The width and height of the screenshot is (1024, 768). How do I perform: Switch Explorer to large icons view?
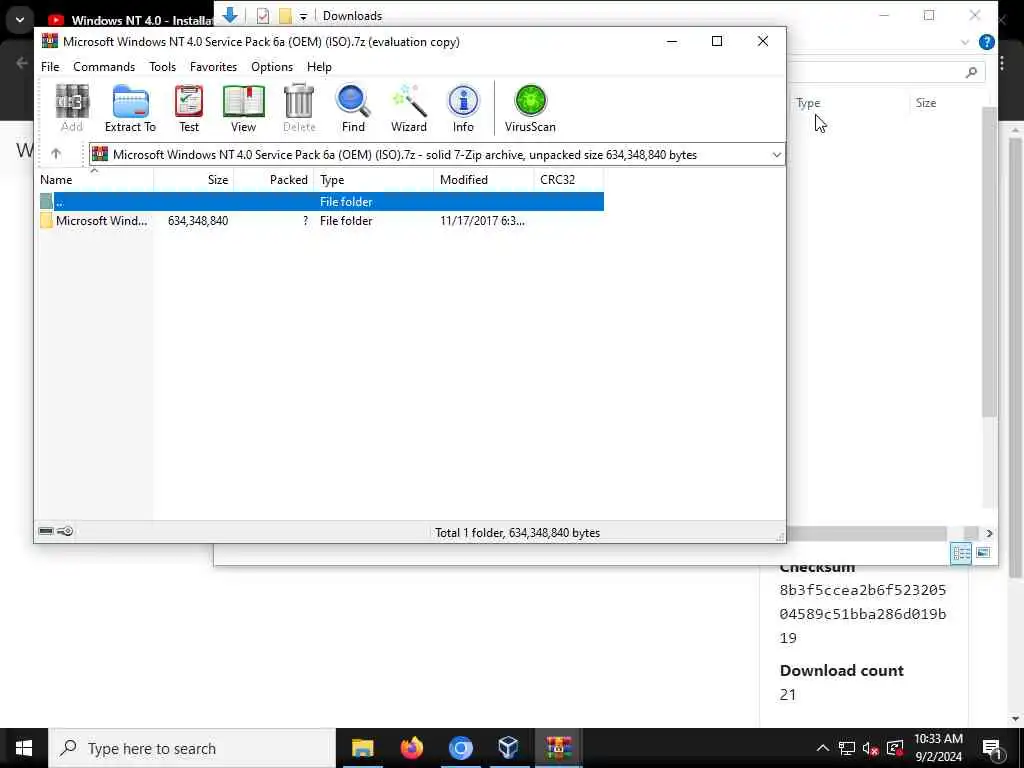tap(983, 554)
